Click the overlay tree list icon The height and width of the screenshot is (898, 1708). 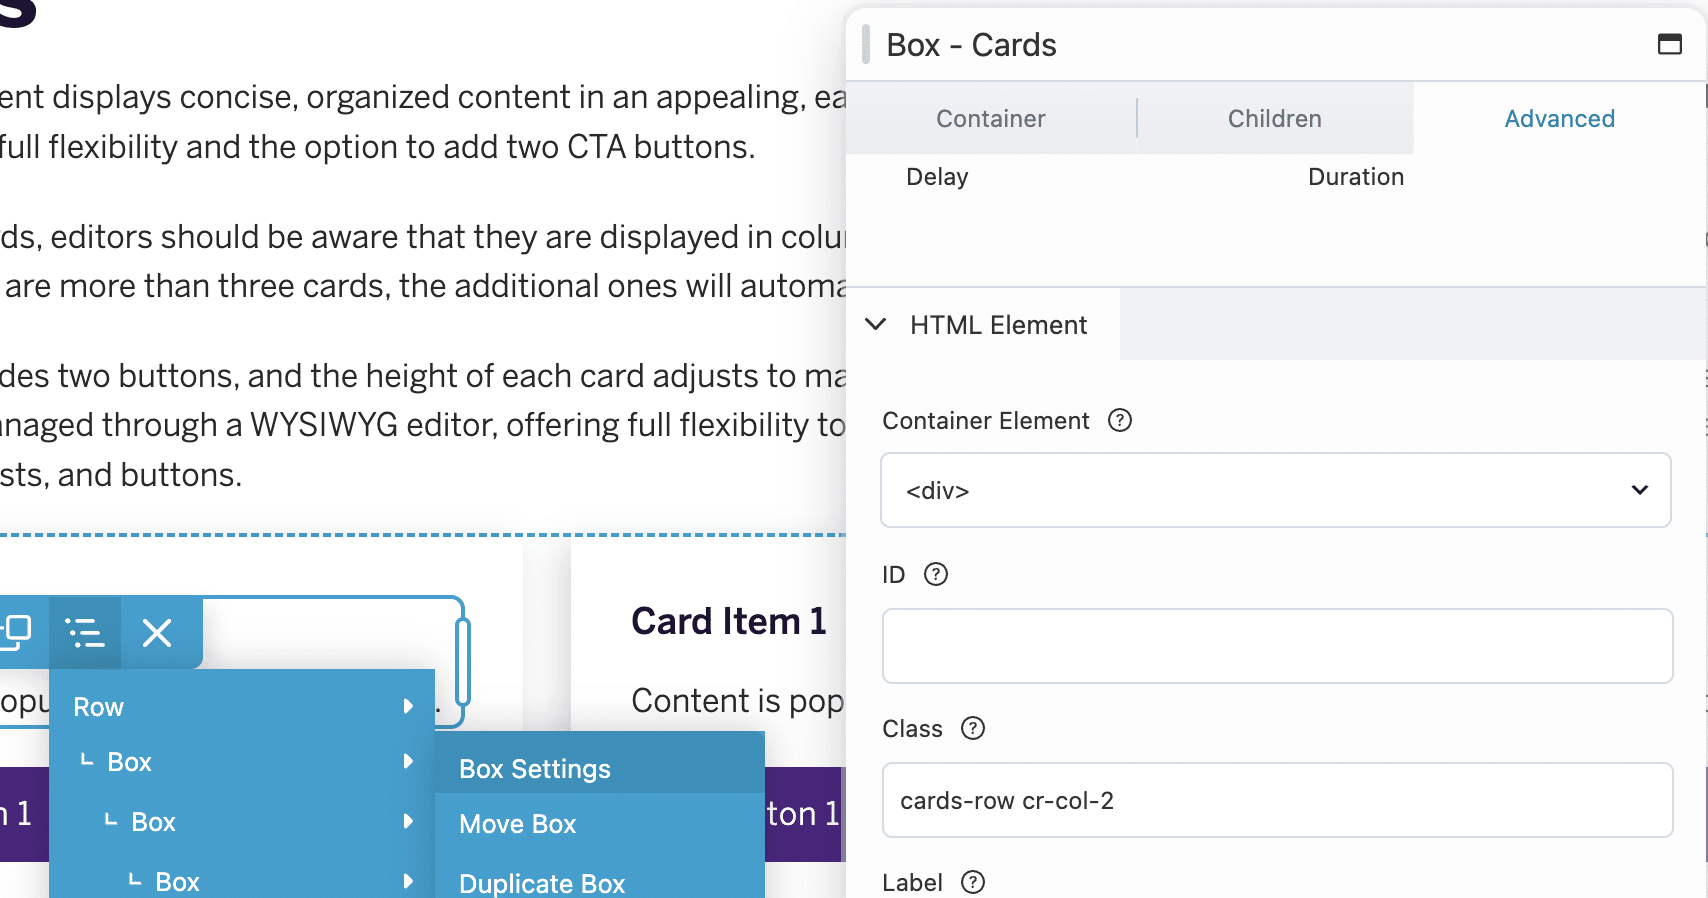click(x=85, y=632)
